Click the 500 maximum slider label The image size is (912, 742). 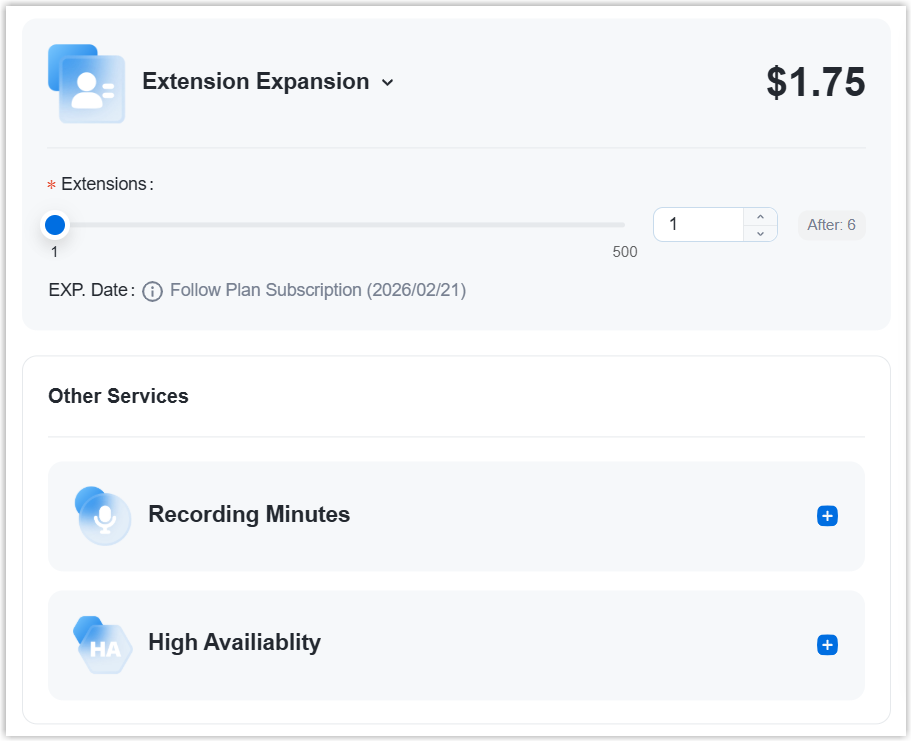tap(624, 252)
